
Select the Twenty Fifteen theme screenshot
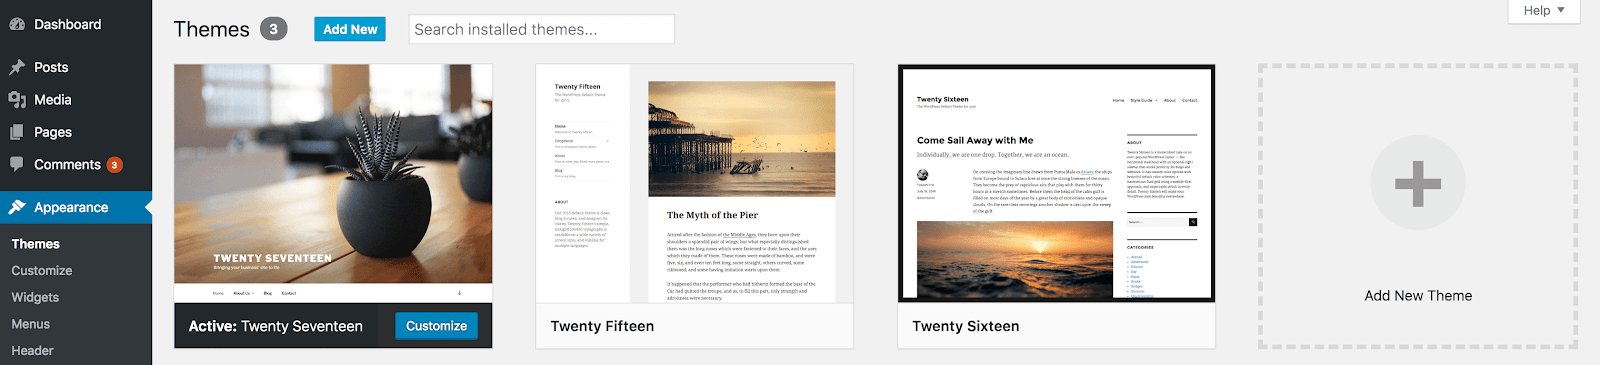tap(695, 183)
